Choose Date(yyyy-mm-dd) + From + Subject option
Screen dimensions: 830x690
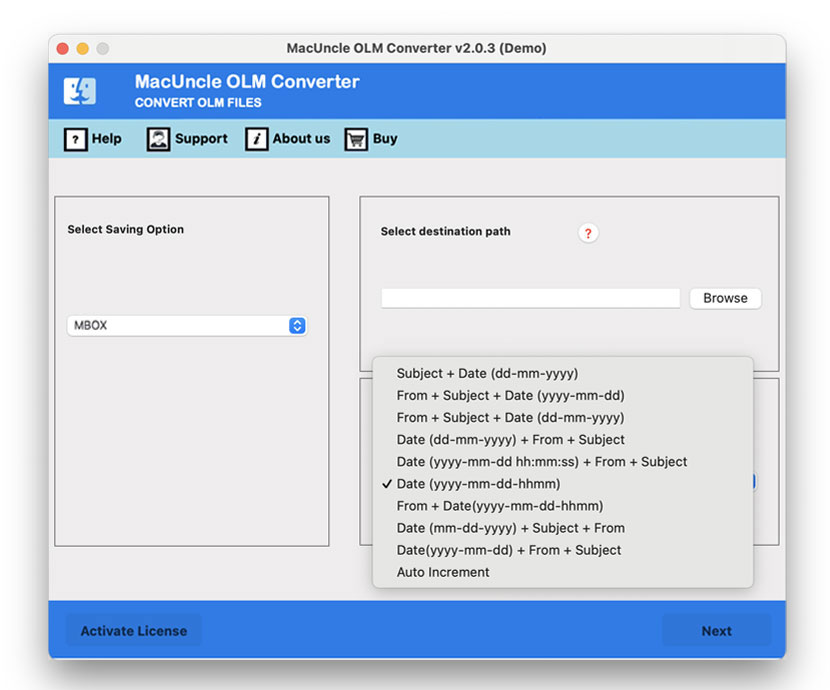(508, 550)
